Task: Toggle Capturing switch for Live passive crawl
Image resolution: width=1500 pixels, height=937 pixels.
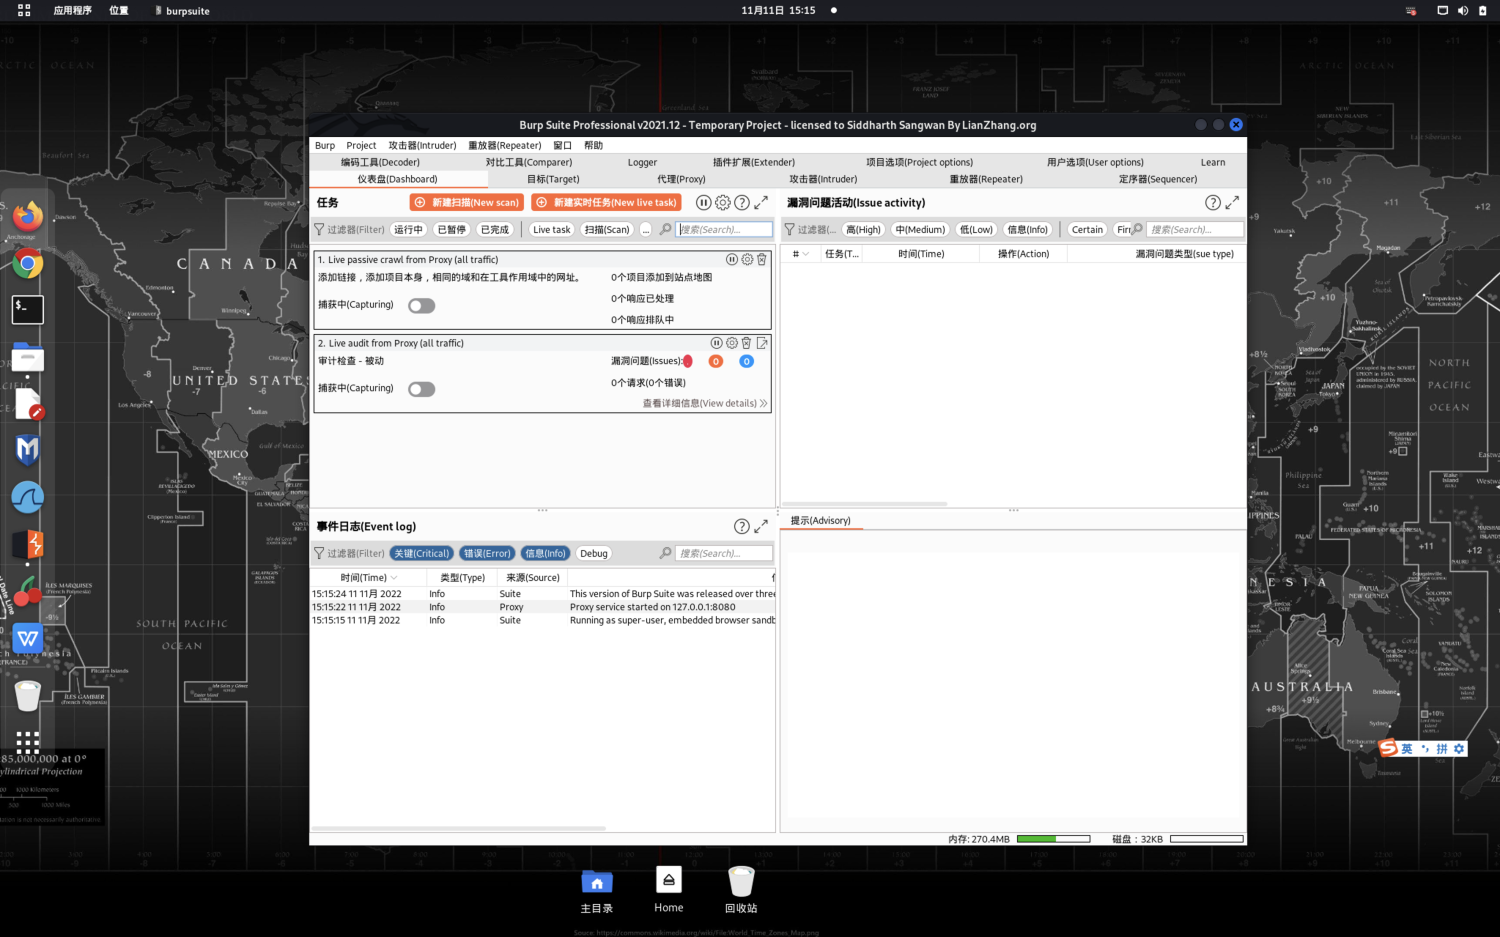Action: (421, 306)
